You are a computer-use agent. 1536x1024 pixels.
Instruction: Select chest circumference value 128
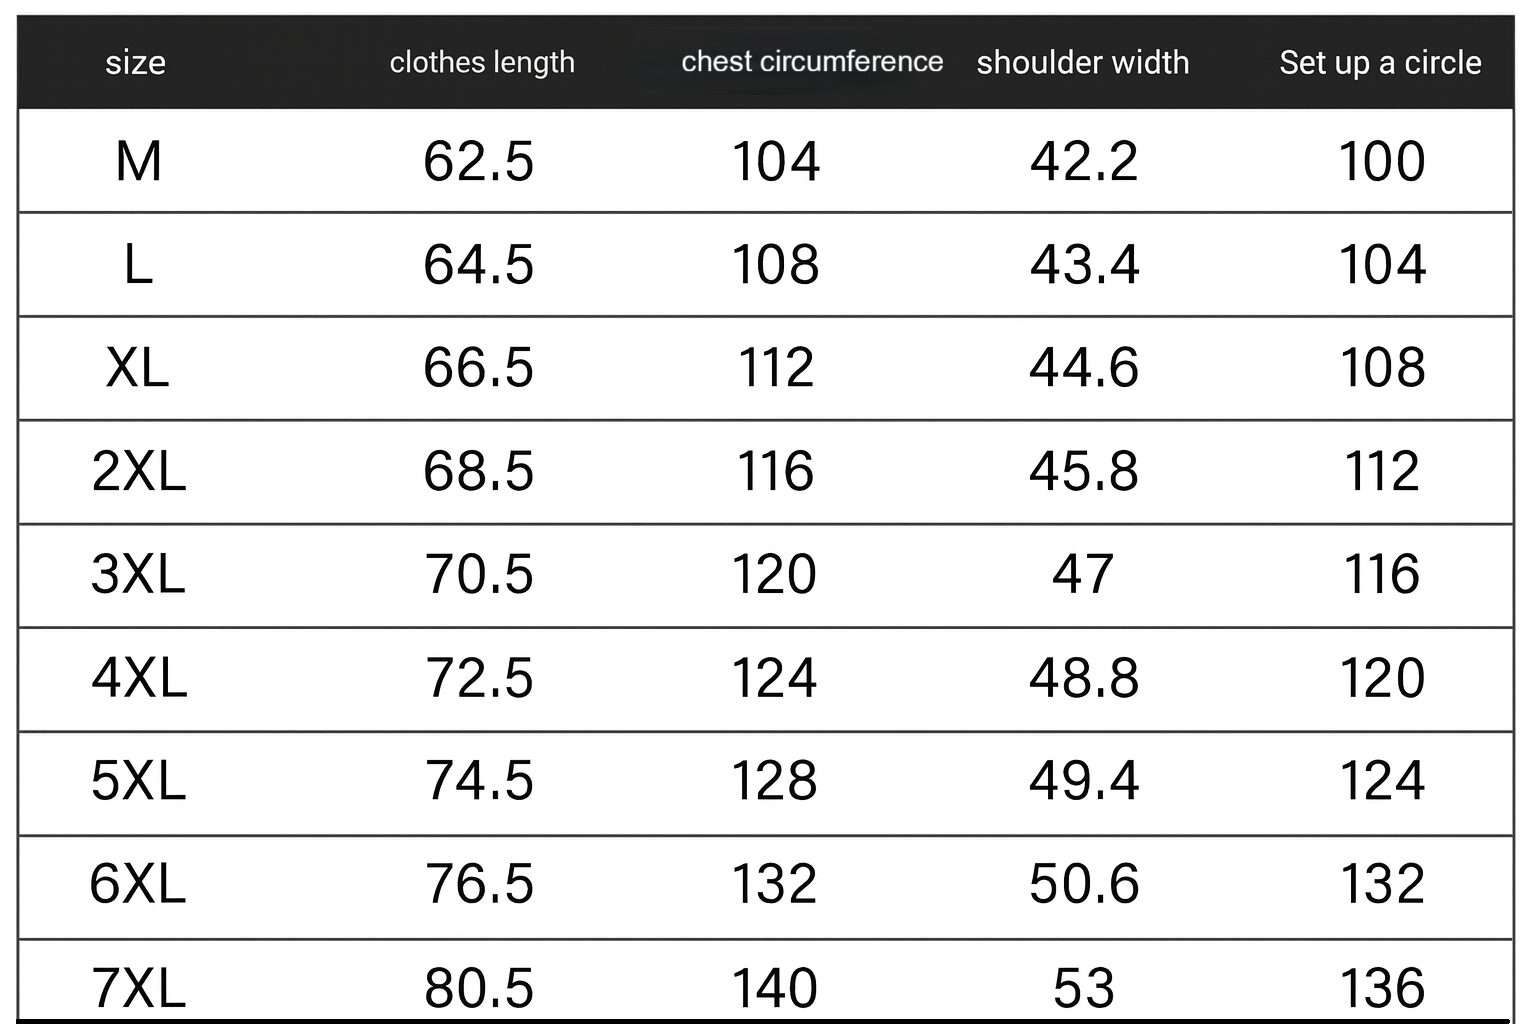(x=775, y=781)
